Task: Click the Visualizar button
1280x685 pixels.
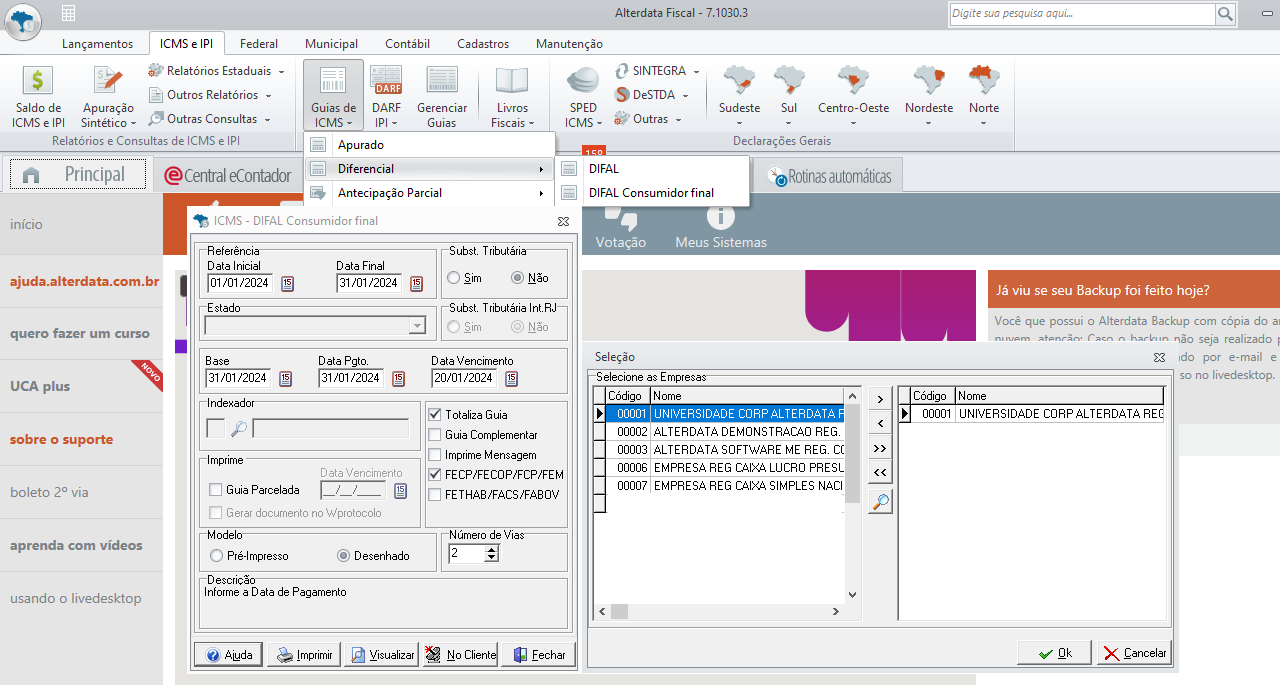Action: (381, 655)
